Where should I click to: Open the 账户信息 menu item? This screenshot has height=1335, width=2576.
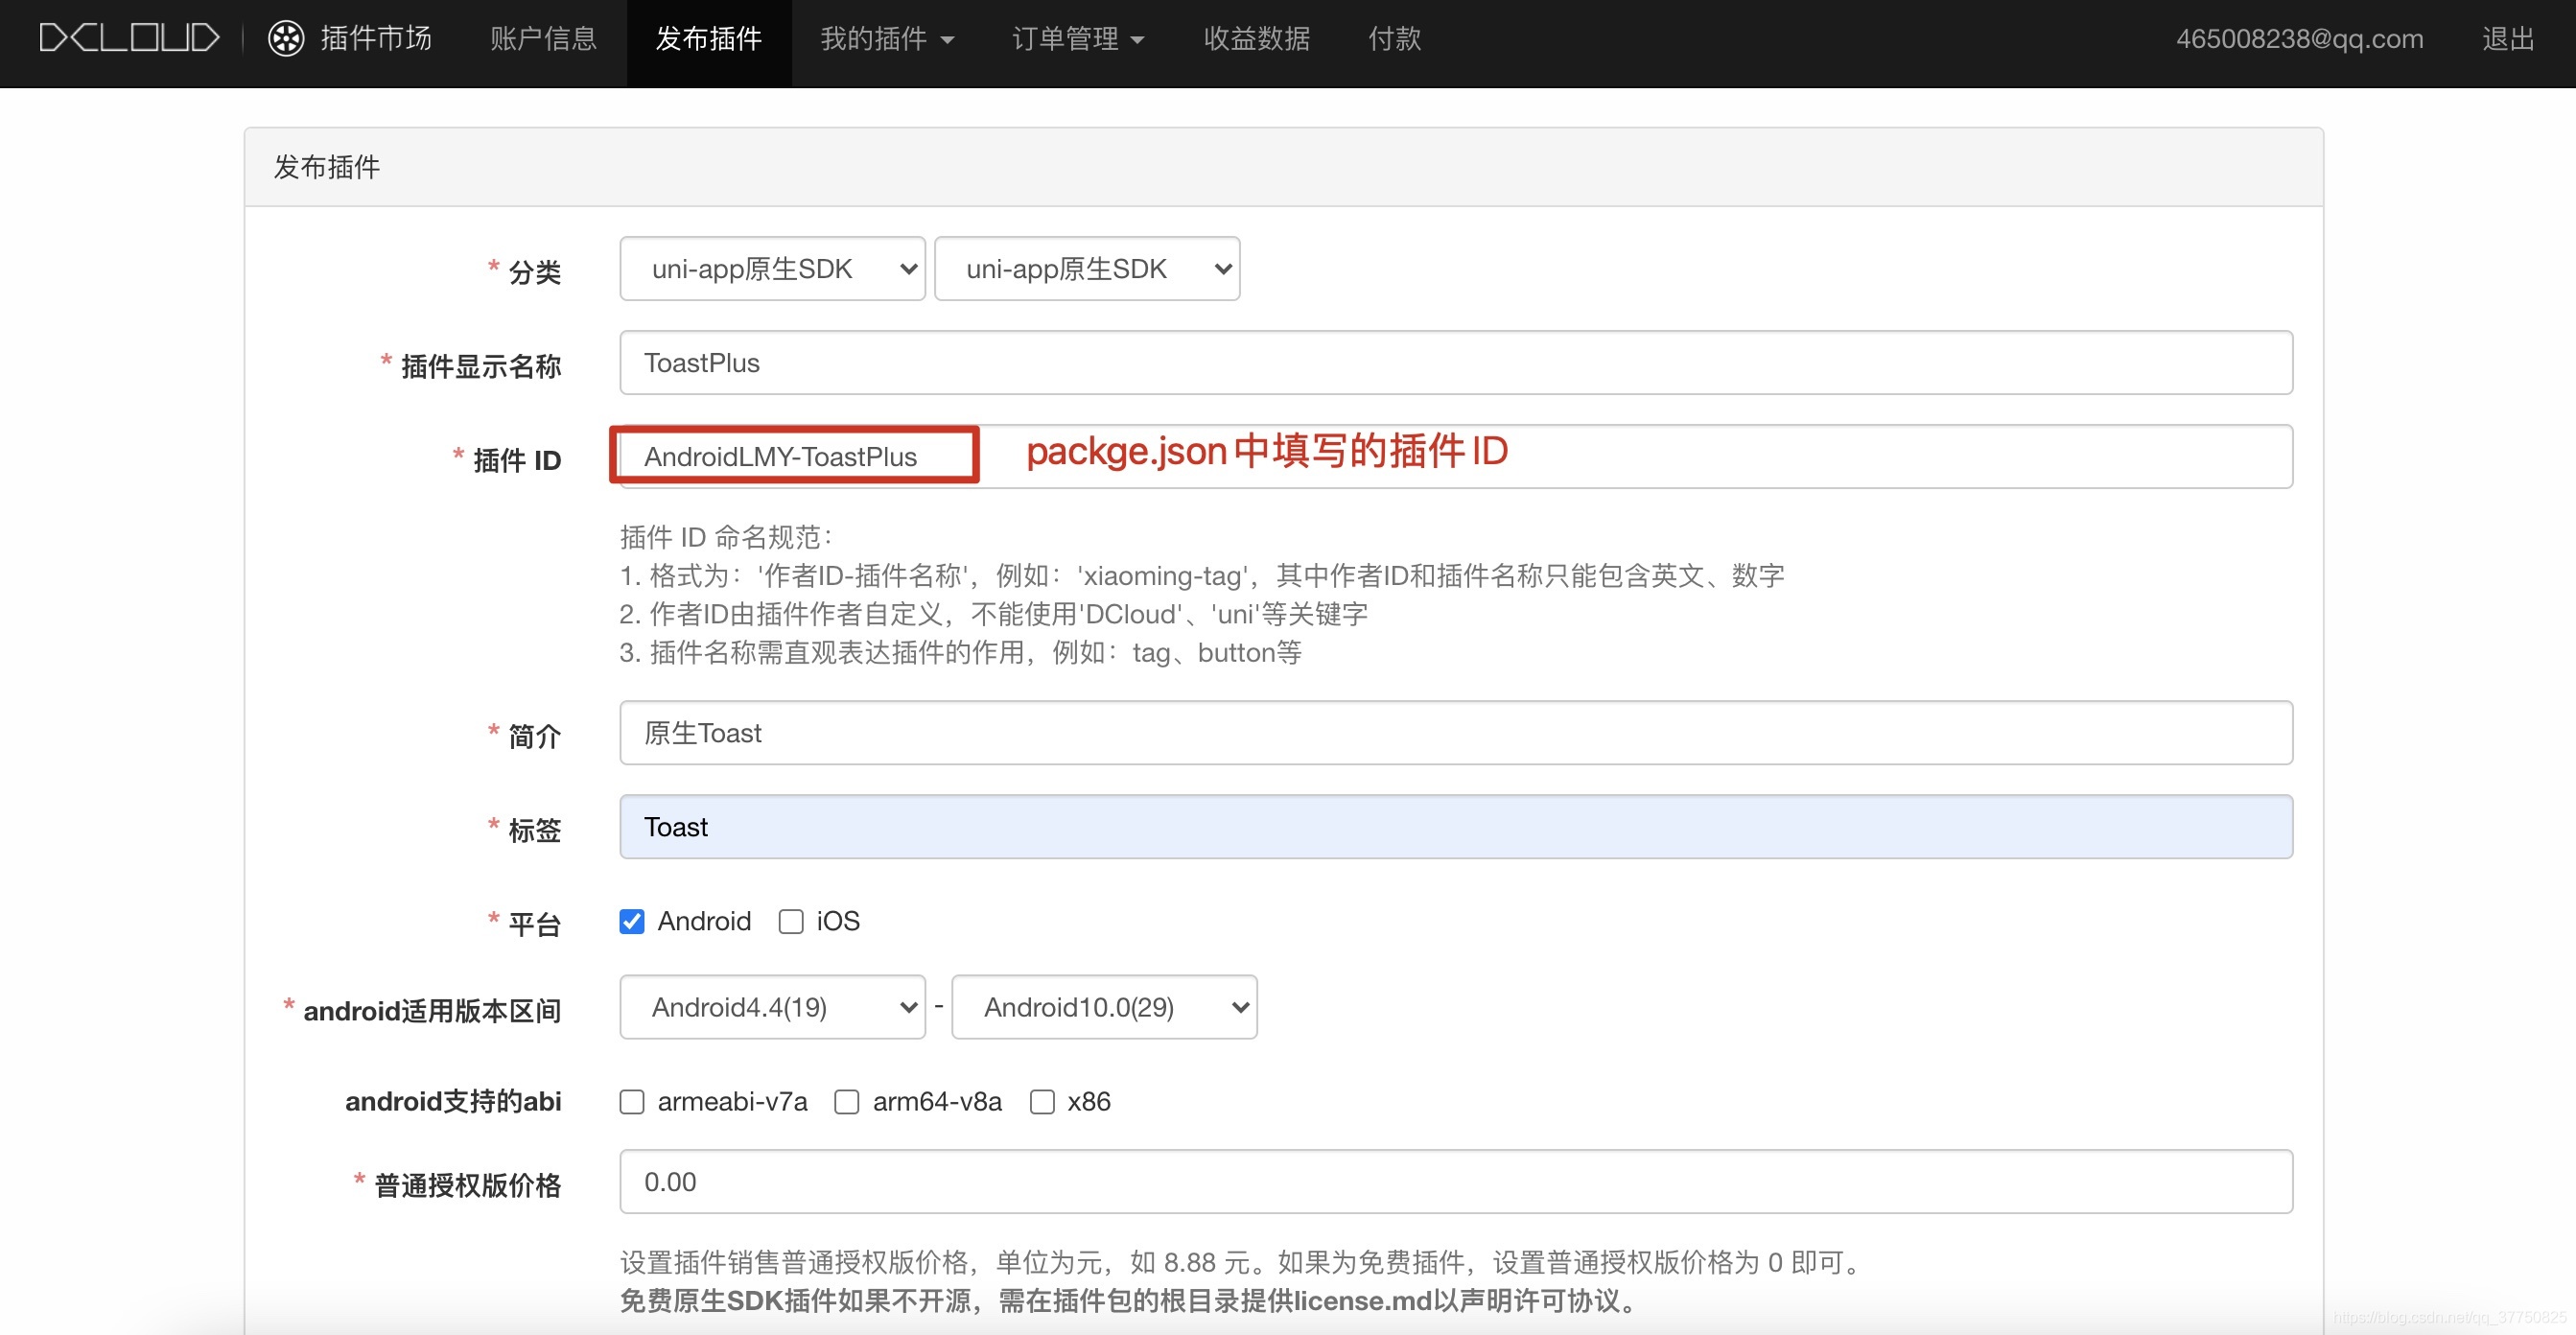pos(543,39)
